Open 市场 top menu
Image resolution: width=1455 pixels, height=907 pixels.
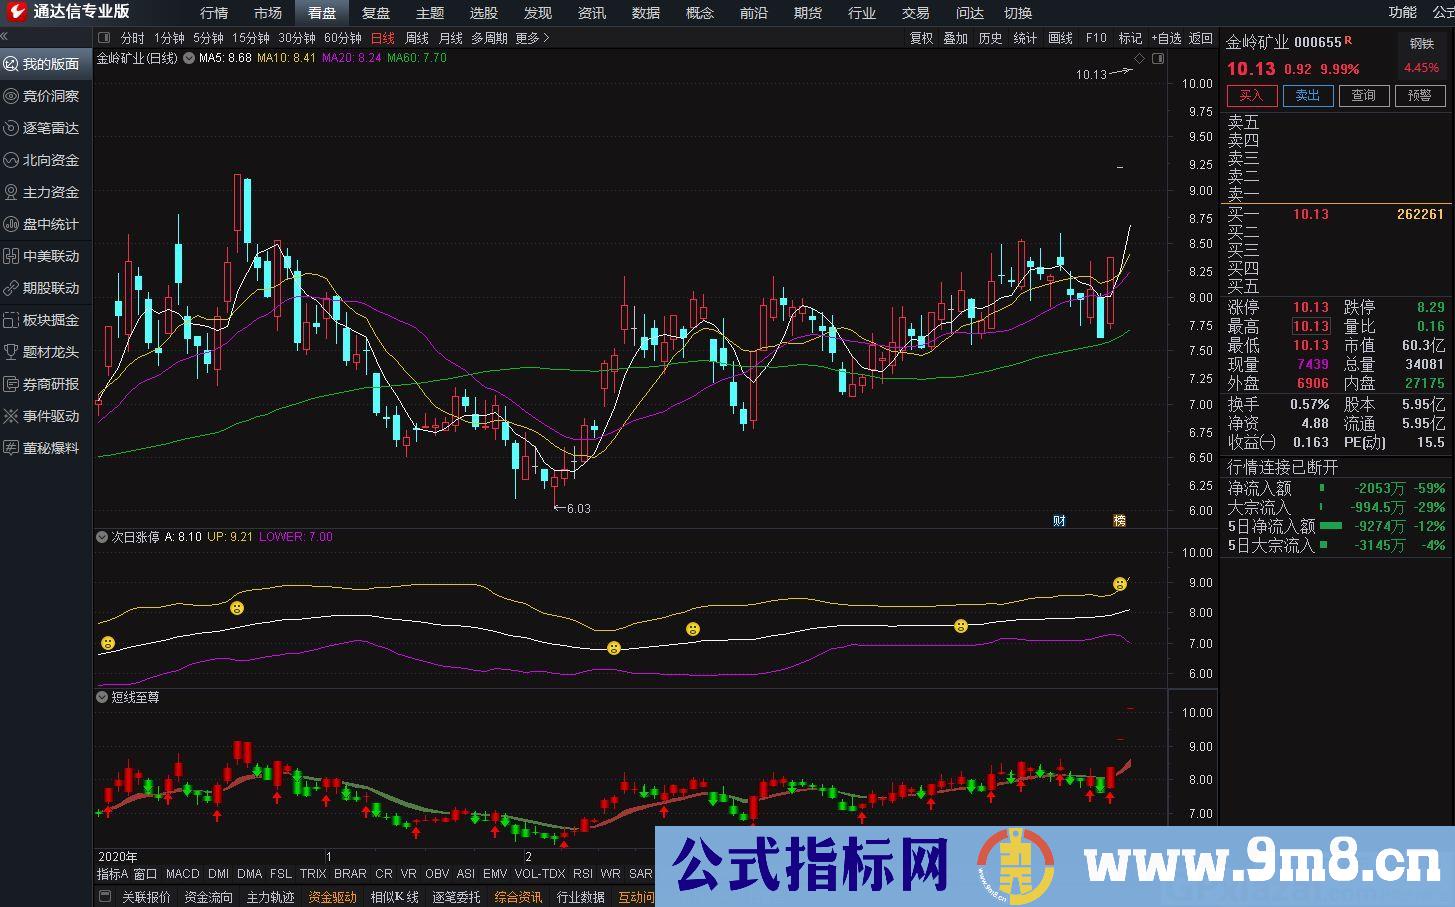[x=268, y=13]
